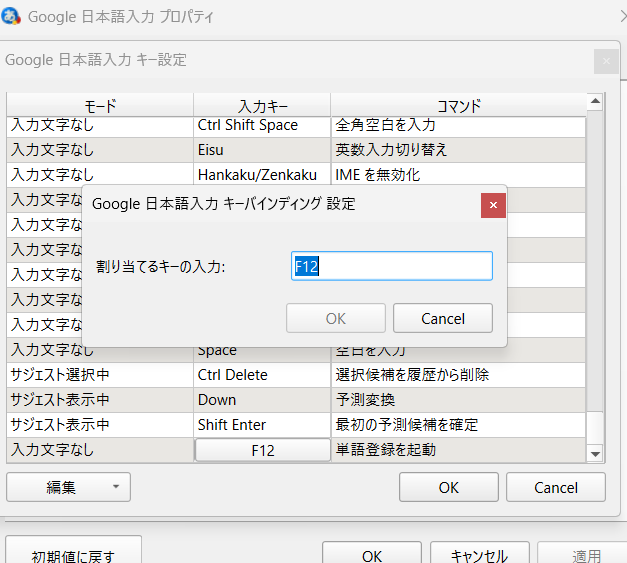Select the 選択候補を履歴から削除 command cell
The height and width of the screenshot is (563, 627).
458,375
